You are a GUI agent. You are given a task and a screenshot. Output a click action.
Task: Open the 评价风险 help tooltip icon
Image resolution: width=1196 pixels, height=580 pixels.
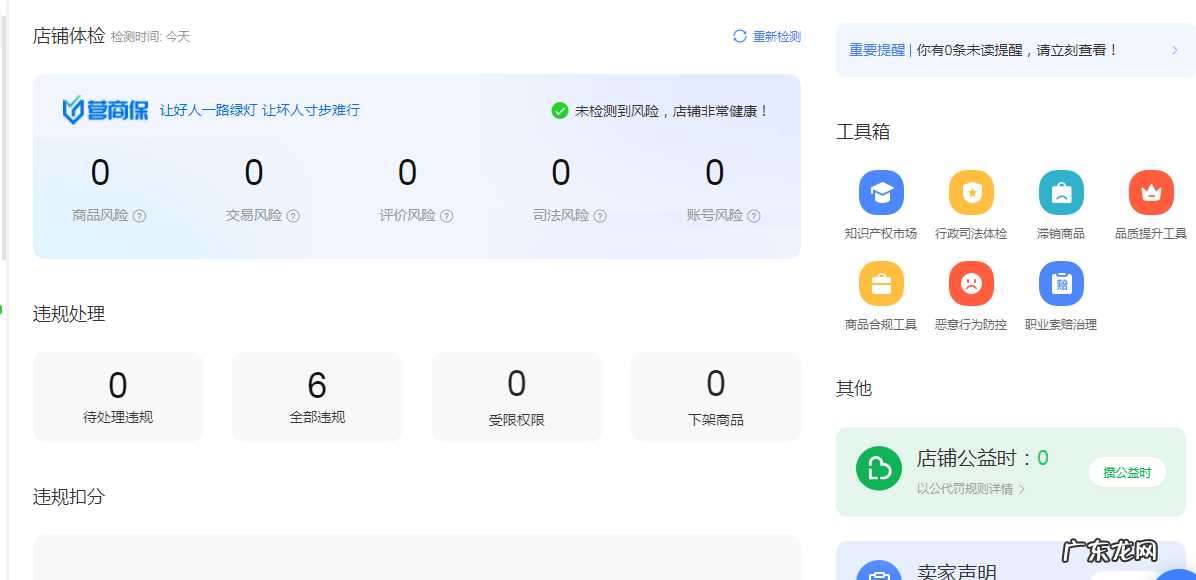446,216
